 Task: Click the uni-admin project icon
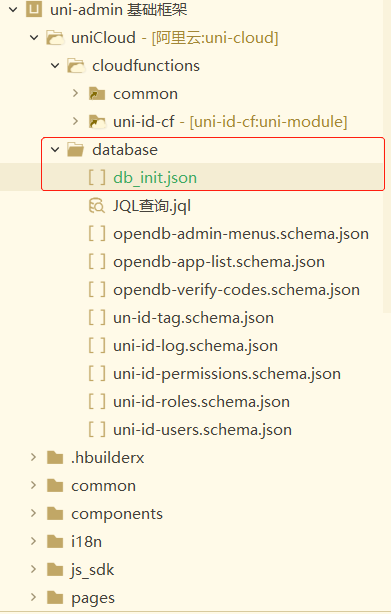tap(34, 9)
